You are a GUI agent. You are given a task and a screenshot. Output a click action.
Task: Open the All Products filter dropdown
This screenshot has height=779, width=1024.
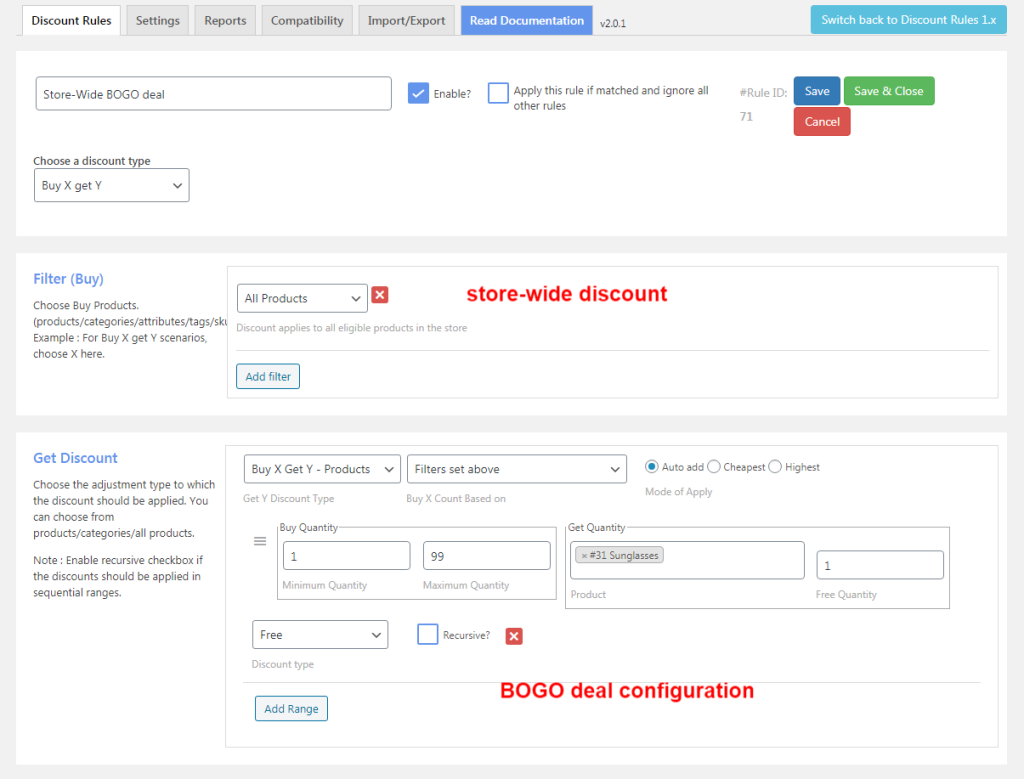click(301, 297)
